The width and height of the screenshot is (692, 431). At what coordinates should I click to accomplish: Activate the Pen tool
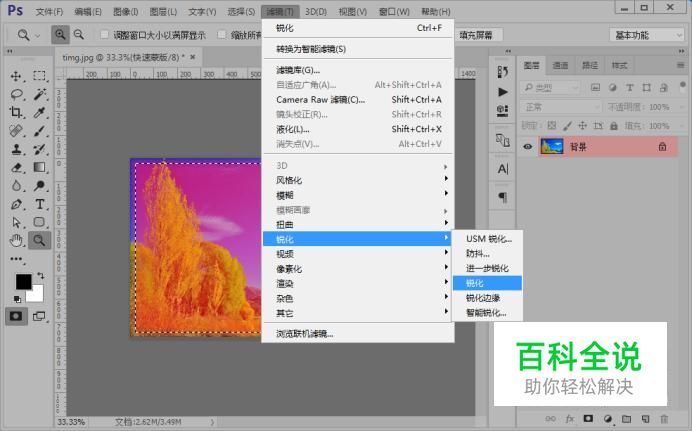pos(16,204)
